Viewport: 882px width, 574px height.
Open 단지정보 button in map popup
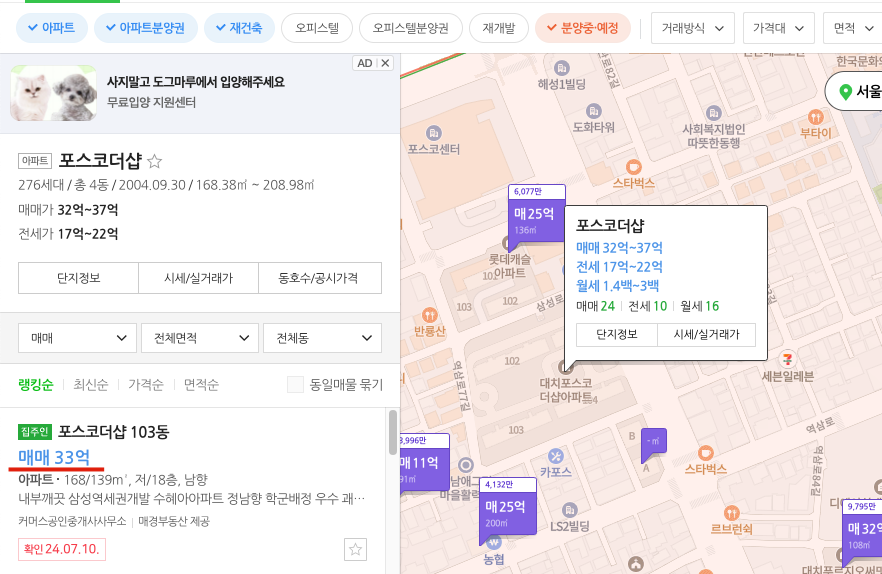[616, 334]
